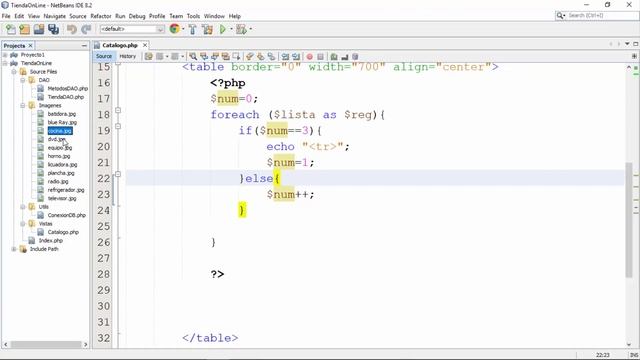Click Find Previous Occurrence icon
Screen dimensions: 640x360
204,56
